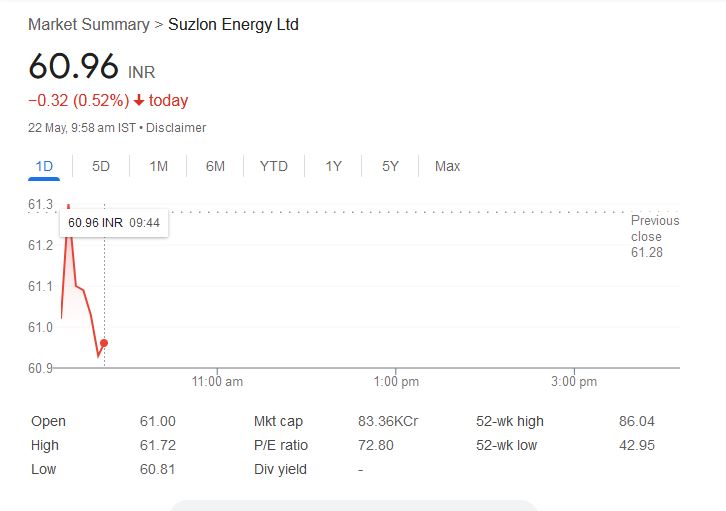726x511 pixels.
Task: Click the Low value 60.81
Action: point(157,470)
